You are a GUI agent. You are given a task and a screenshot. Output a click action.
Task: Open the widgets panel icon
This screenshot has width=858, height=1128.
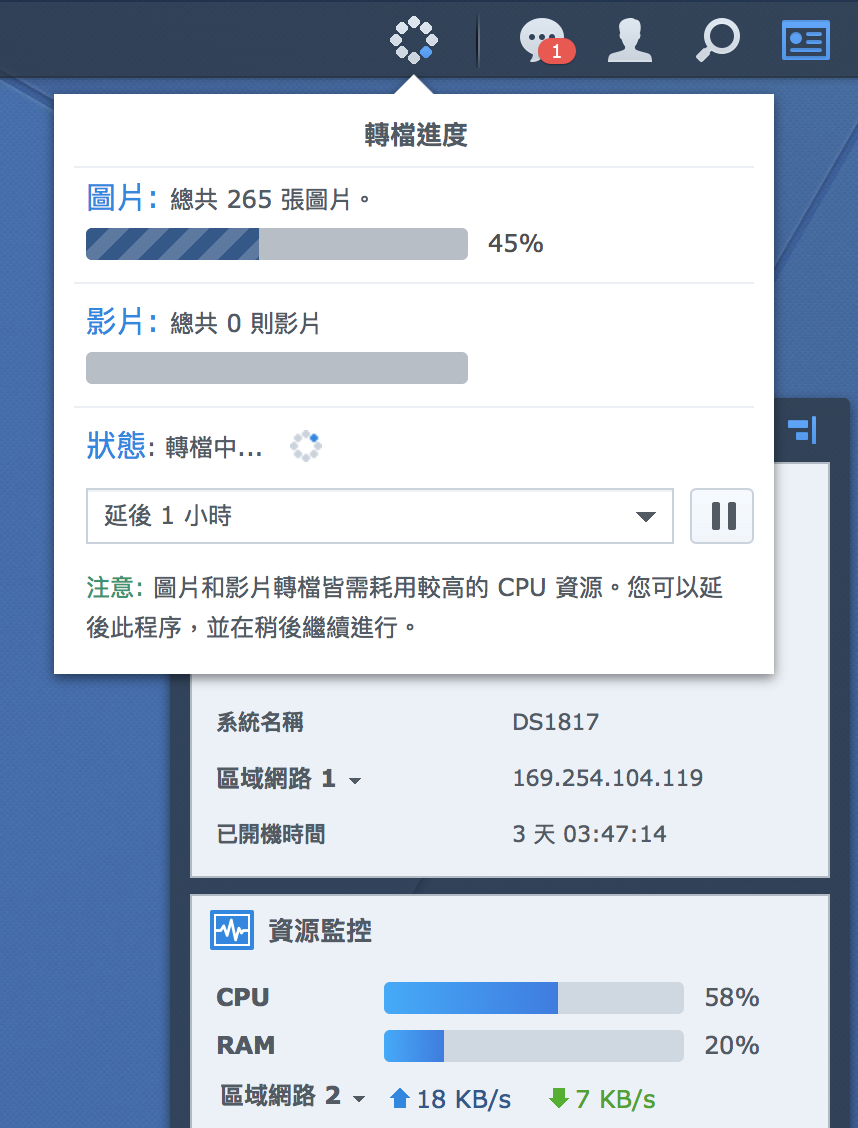click(x=805, y=40)
